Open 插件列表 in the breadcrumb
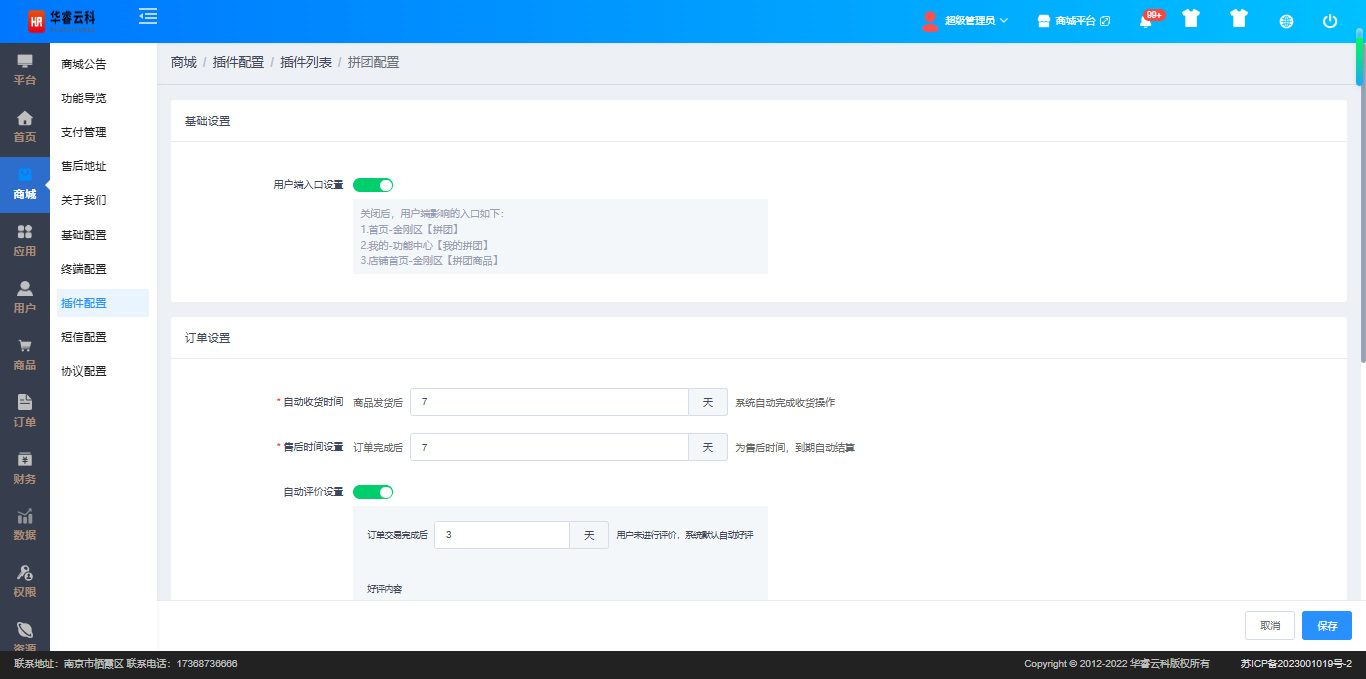Image resolution: width=1366 pixels, height=679 pixels. click(x=306, y=62)
